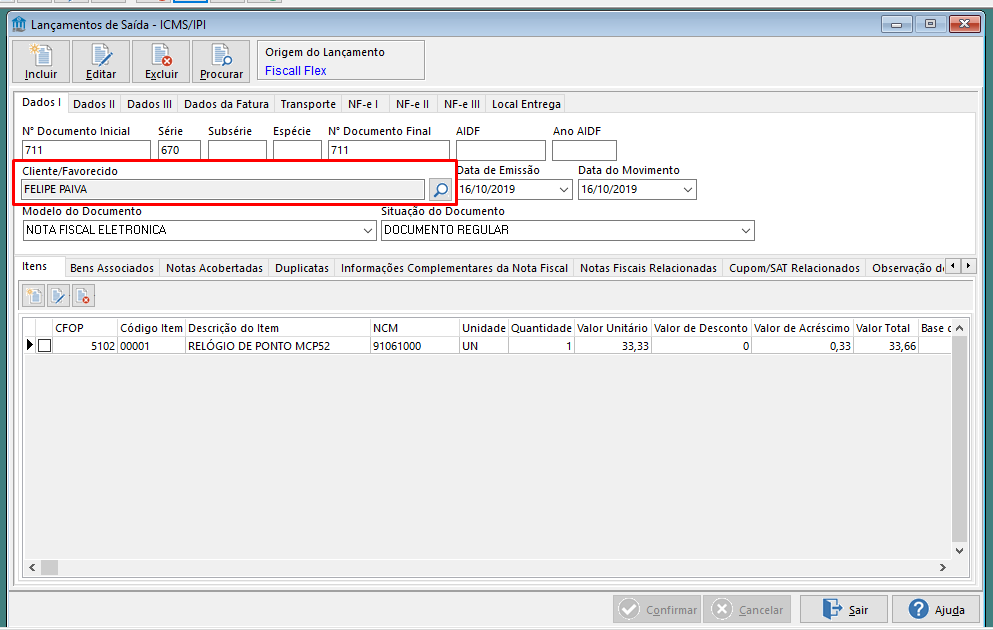The image size is (993, 630).
Task: Click the Fiscall Flex origin link
Action: (296, 71)
